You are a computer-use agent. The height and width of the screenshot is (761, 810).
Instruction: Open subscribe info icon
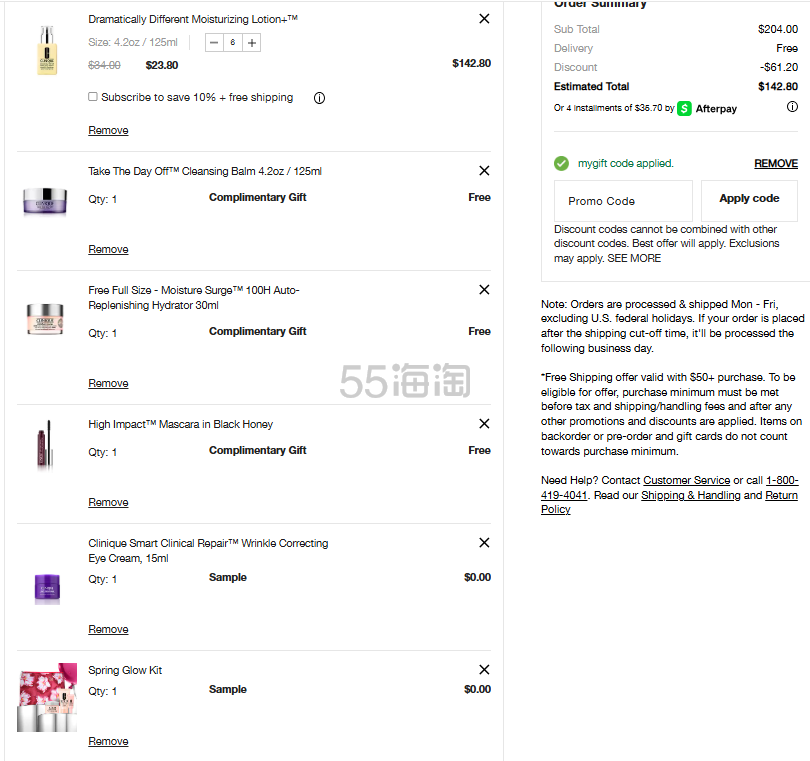[x=320, y=98]
